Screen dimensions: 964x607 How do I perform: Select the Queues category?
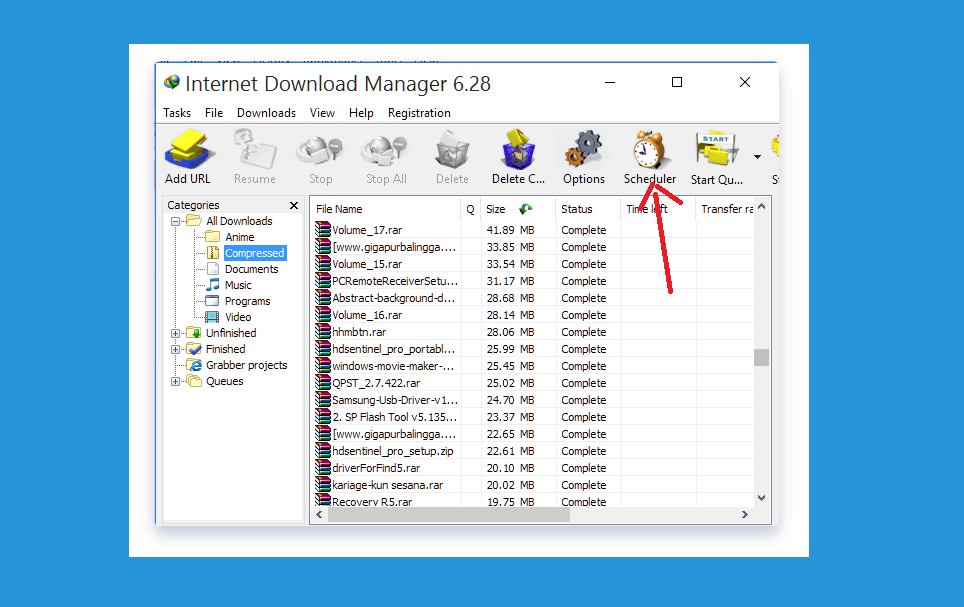pos(224,381)
